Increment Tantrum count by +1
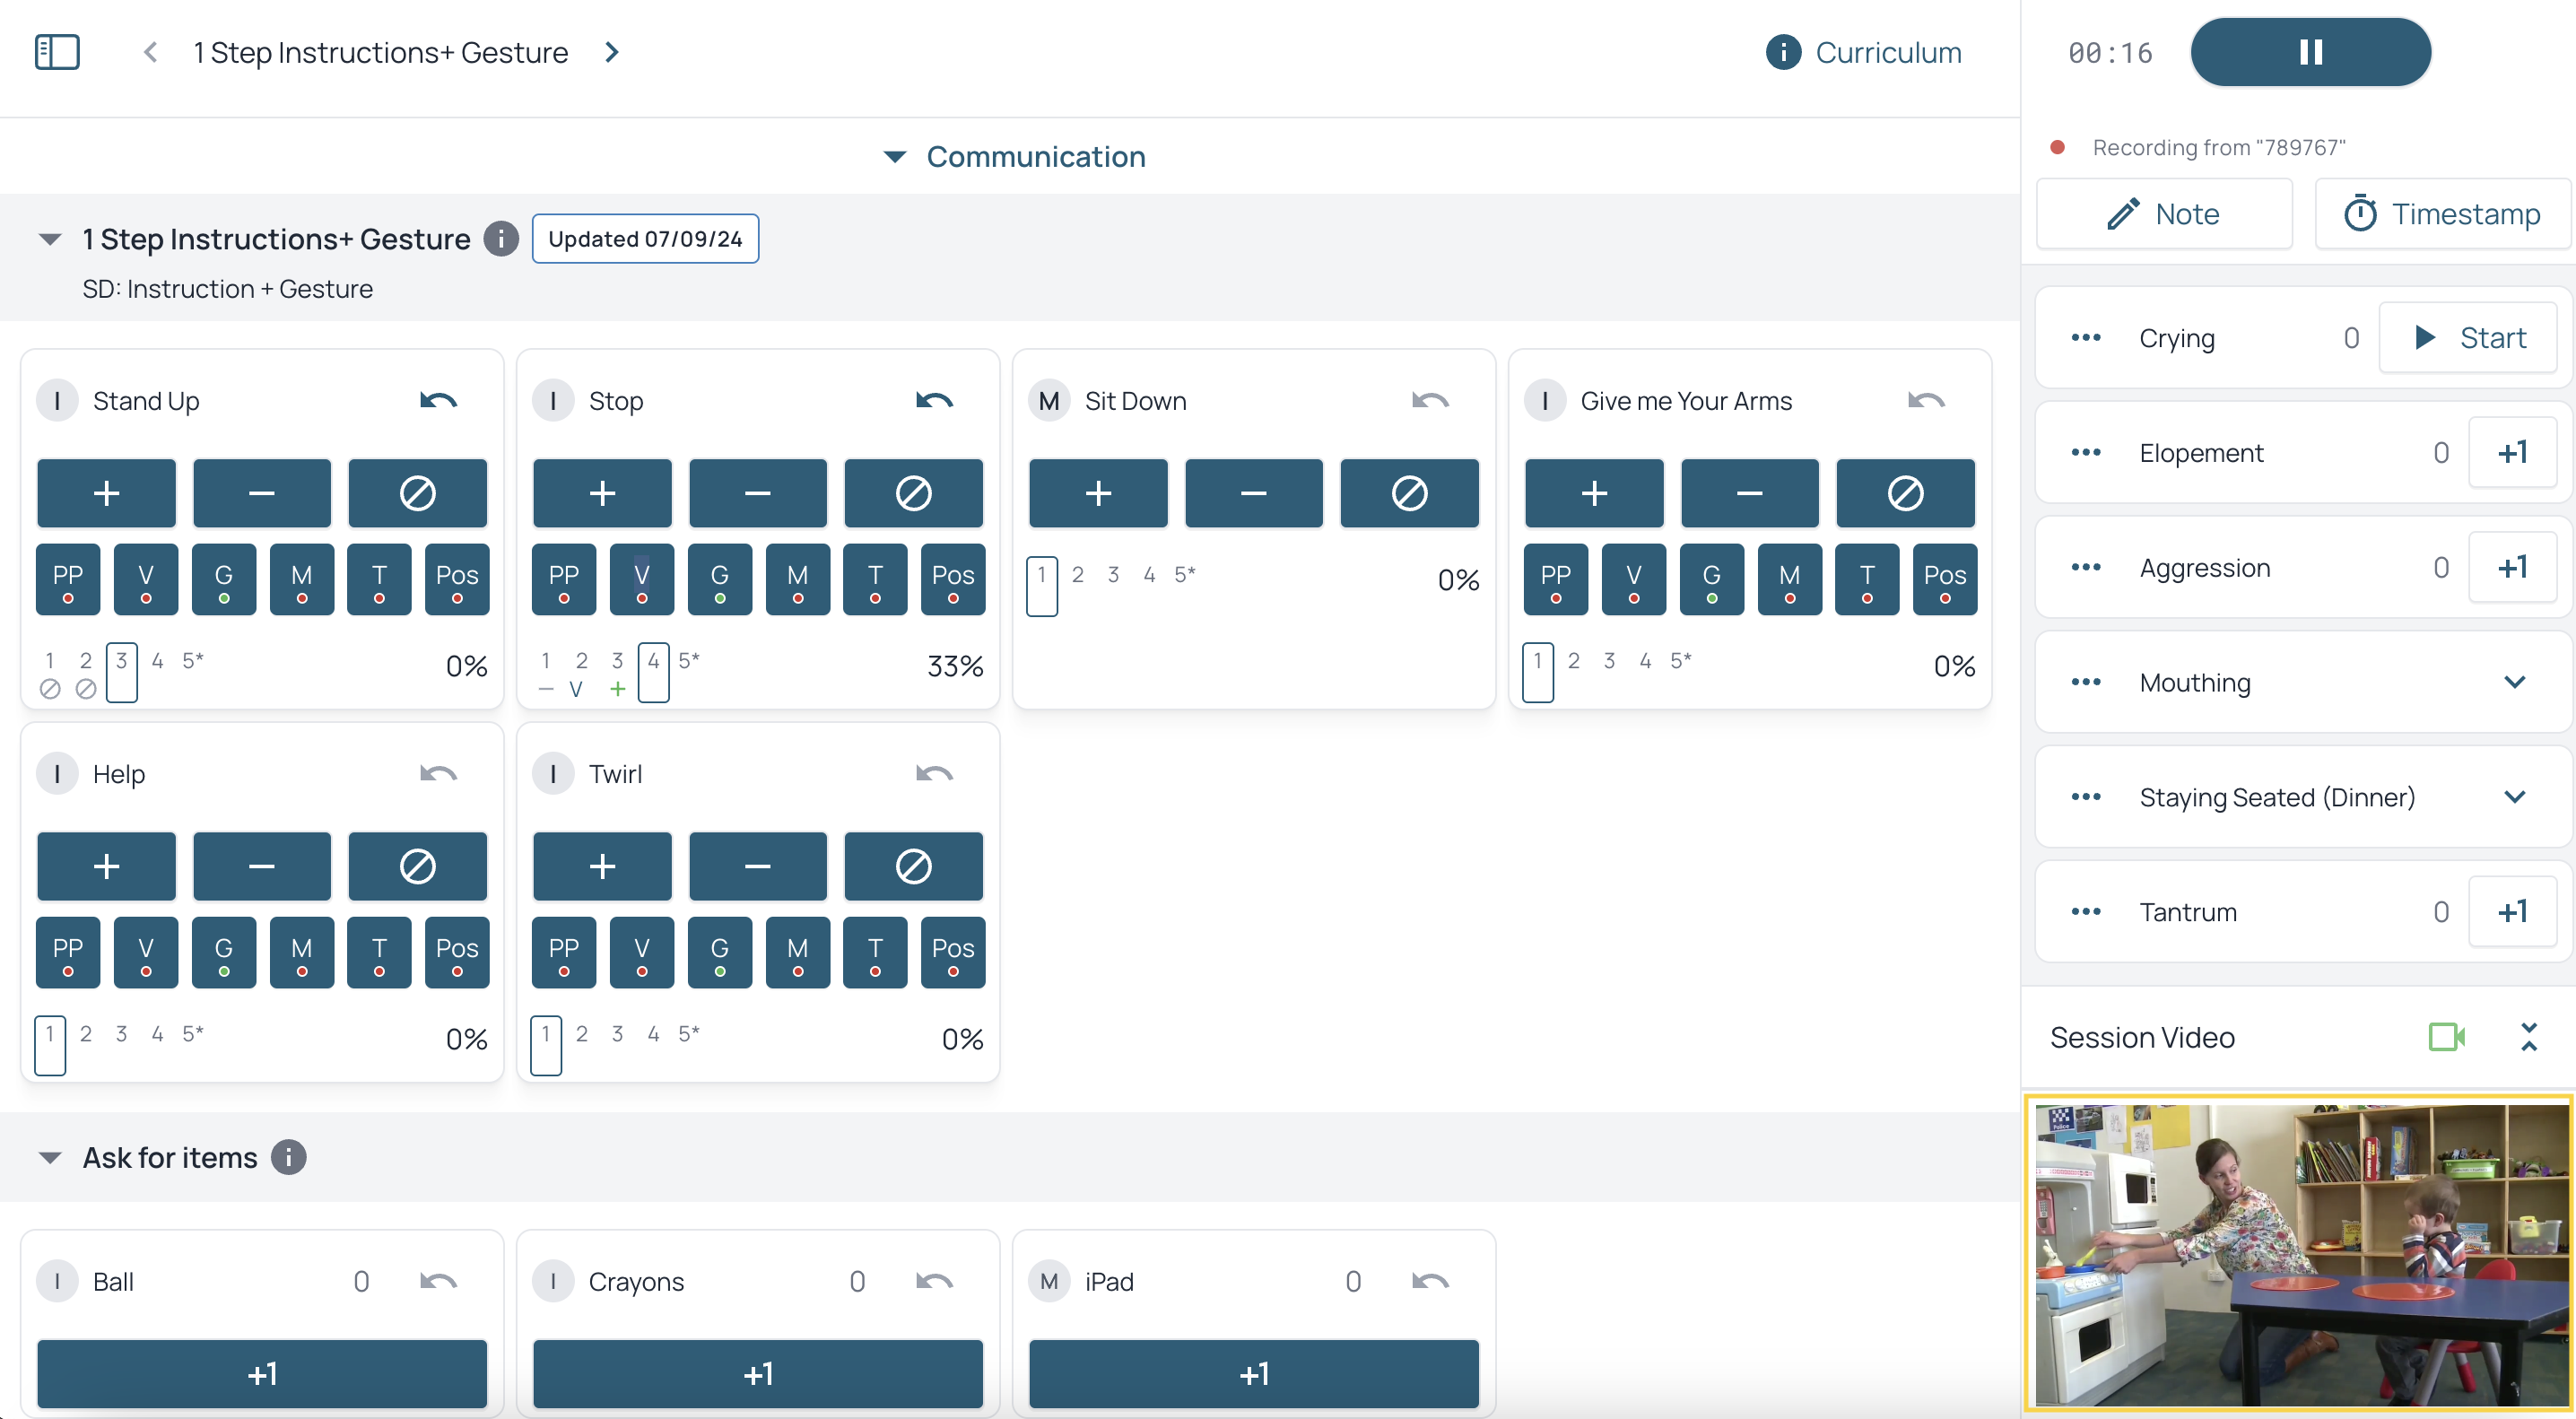Viewport: 2576px width, 1419px height. pyautogui.click(x=2512, y=911)
